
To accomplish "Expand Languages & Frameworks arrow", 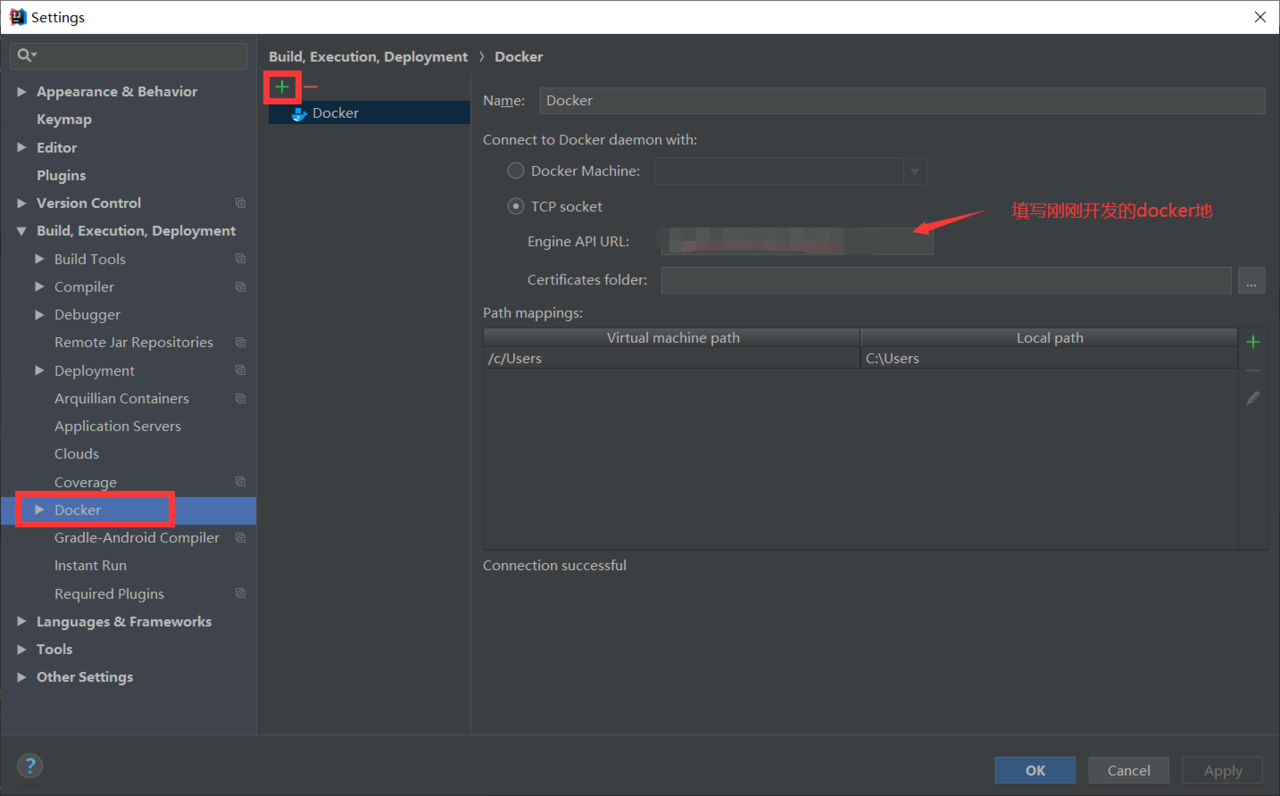I will (22, 622).
